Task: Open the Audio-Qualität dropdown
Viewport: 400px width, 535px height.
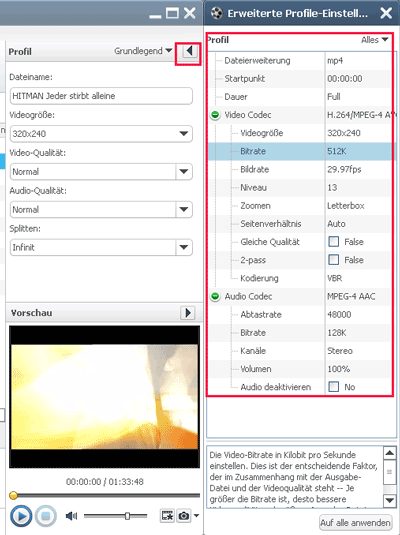Action: [x=184, y=209]
